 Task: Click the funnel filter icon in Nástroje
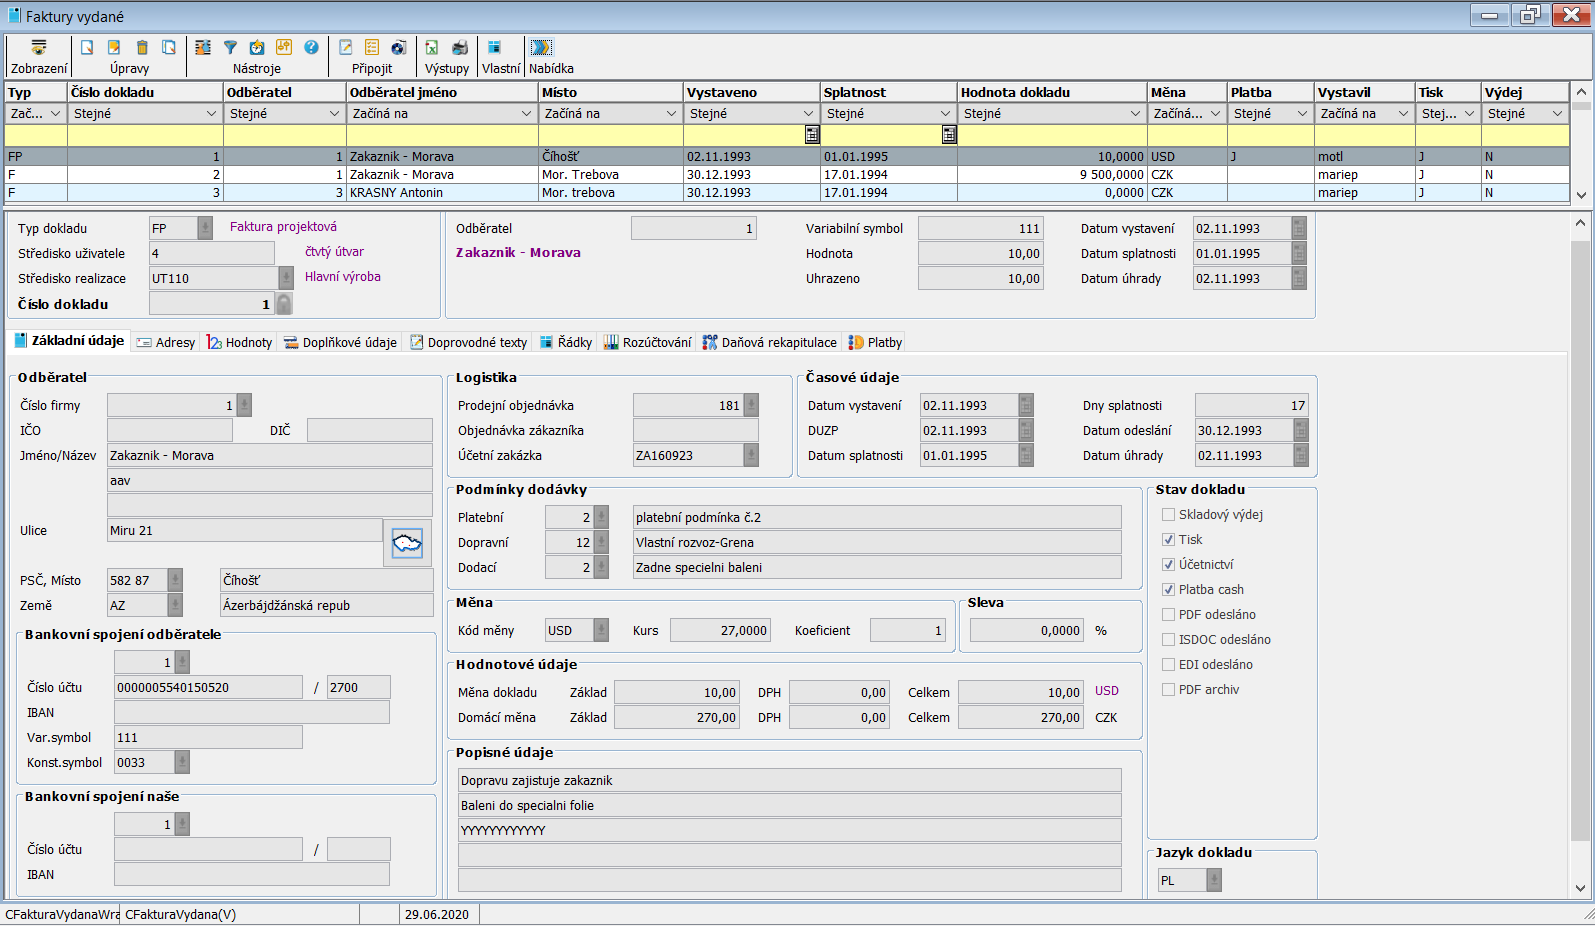coord(230,48)
